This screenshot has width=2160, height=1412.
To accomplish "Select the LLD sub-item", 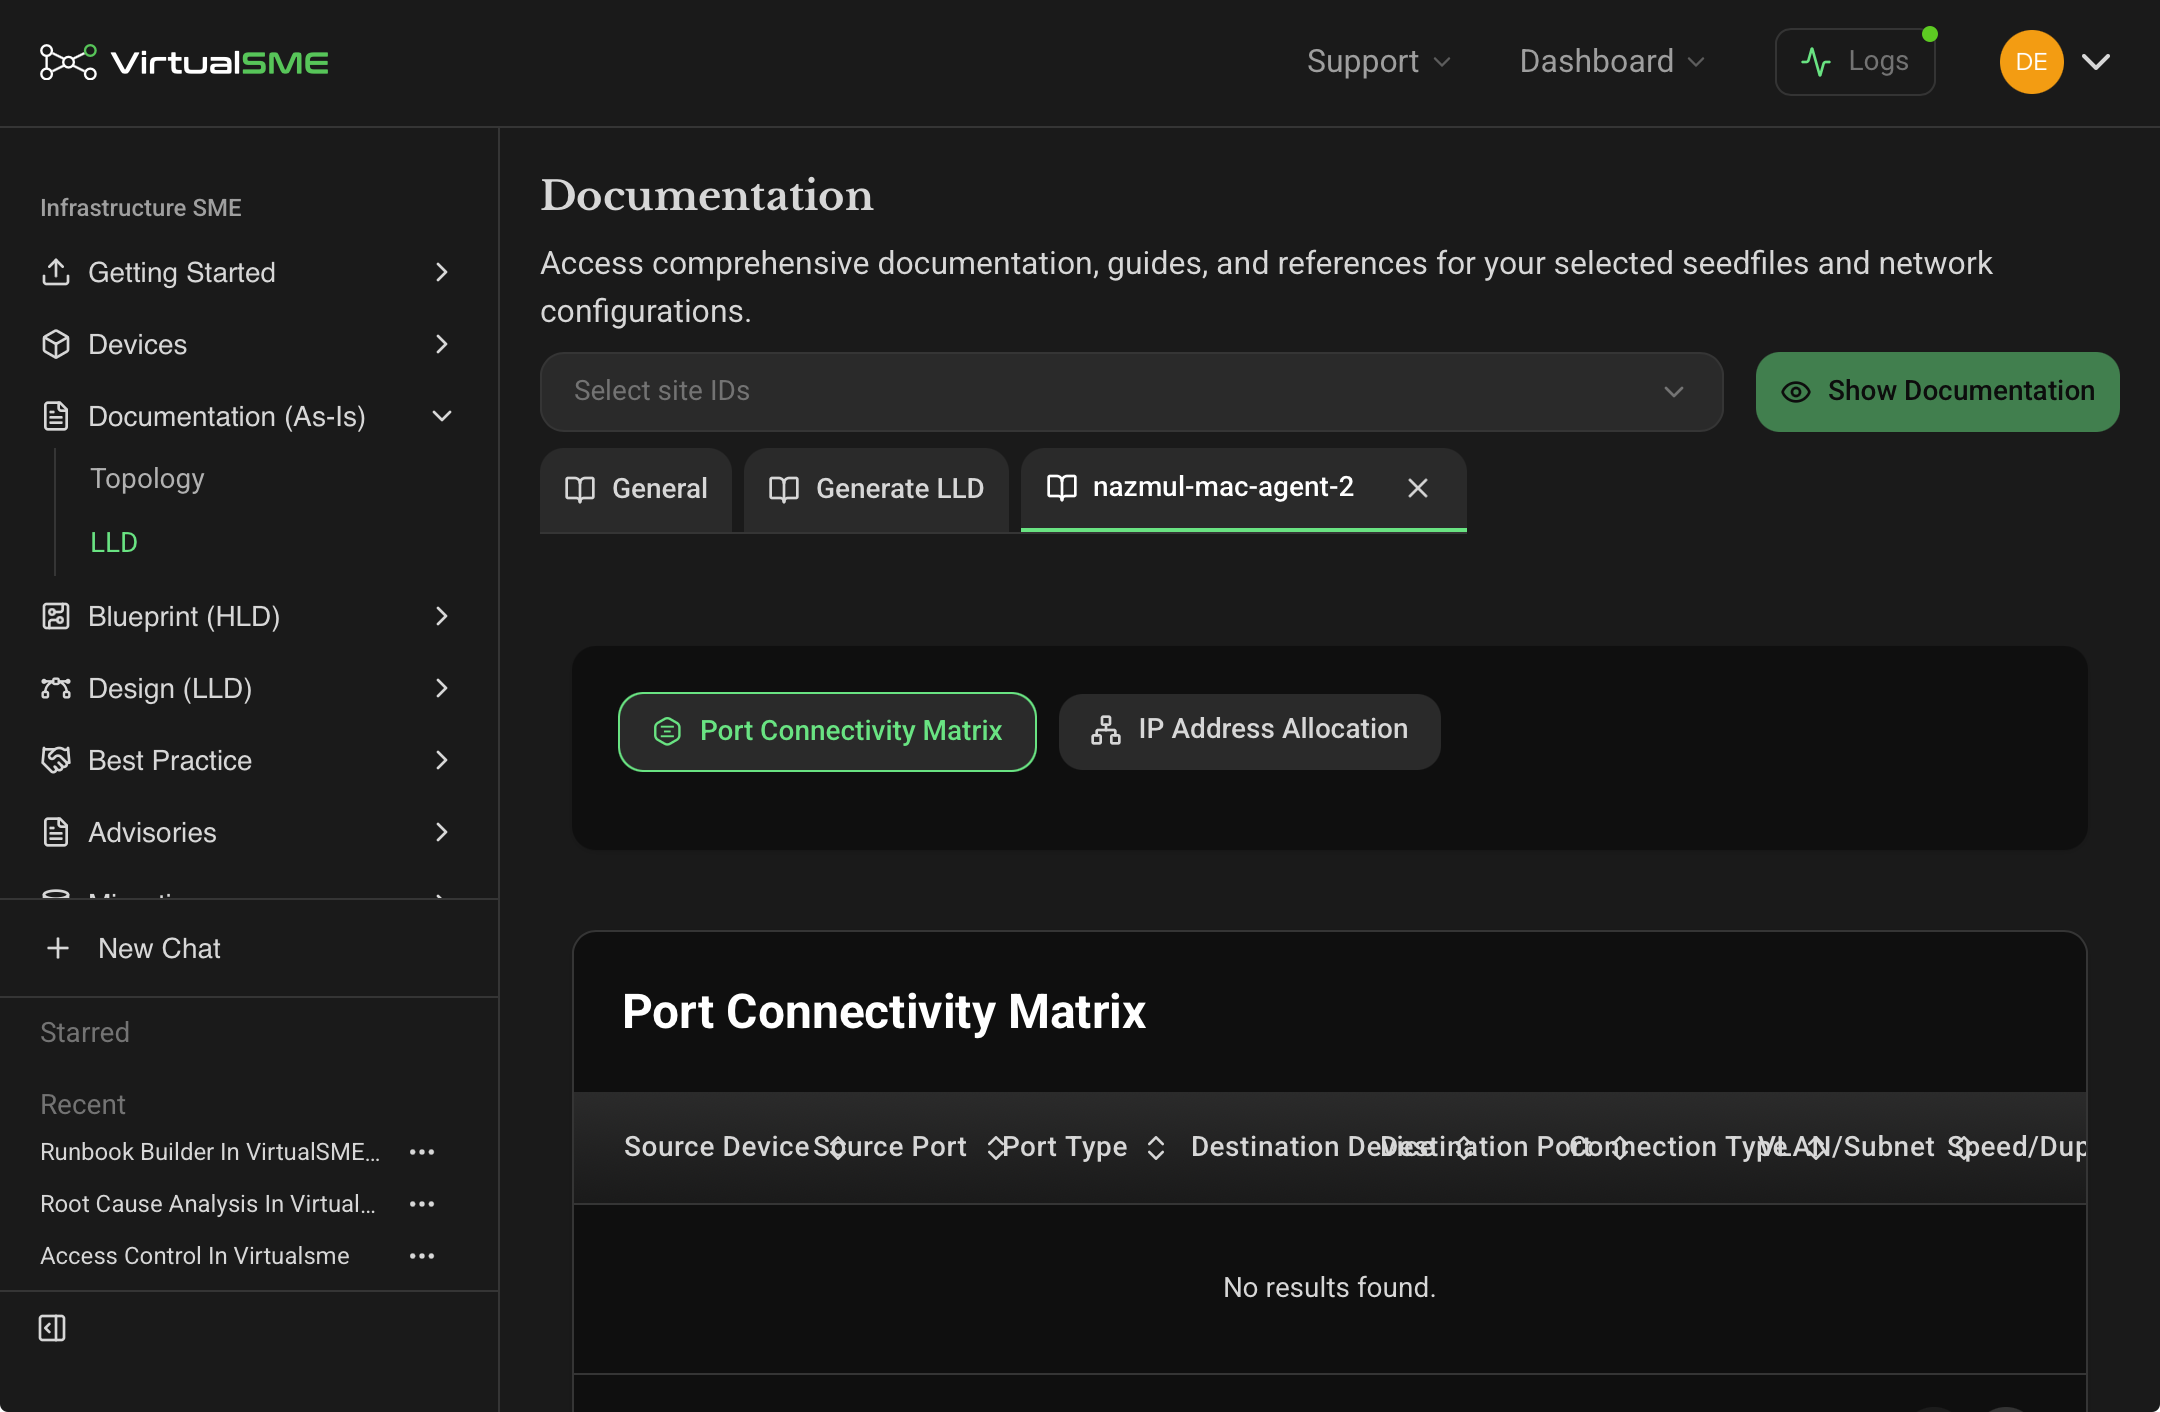I will point(114,543).
